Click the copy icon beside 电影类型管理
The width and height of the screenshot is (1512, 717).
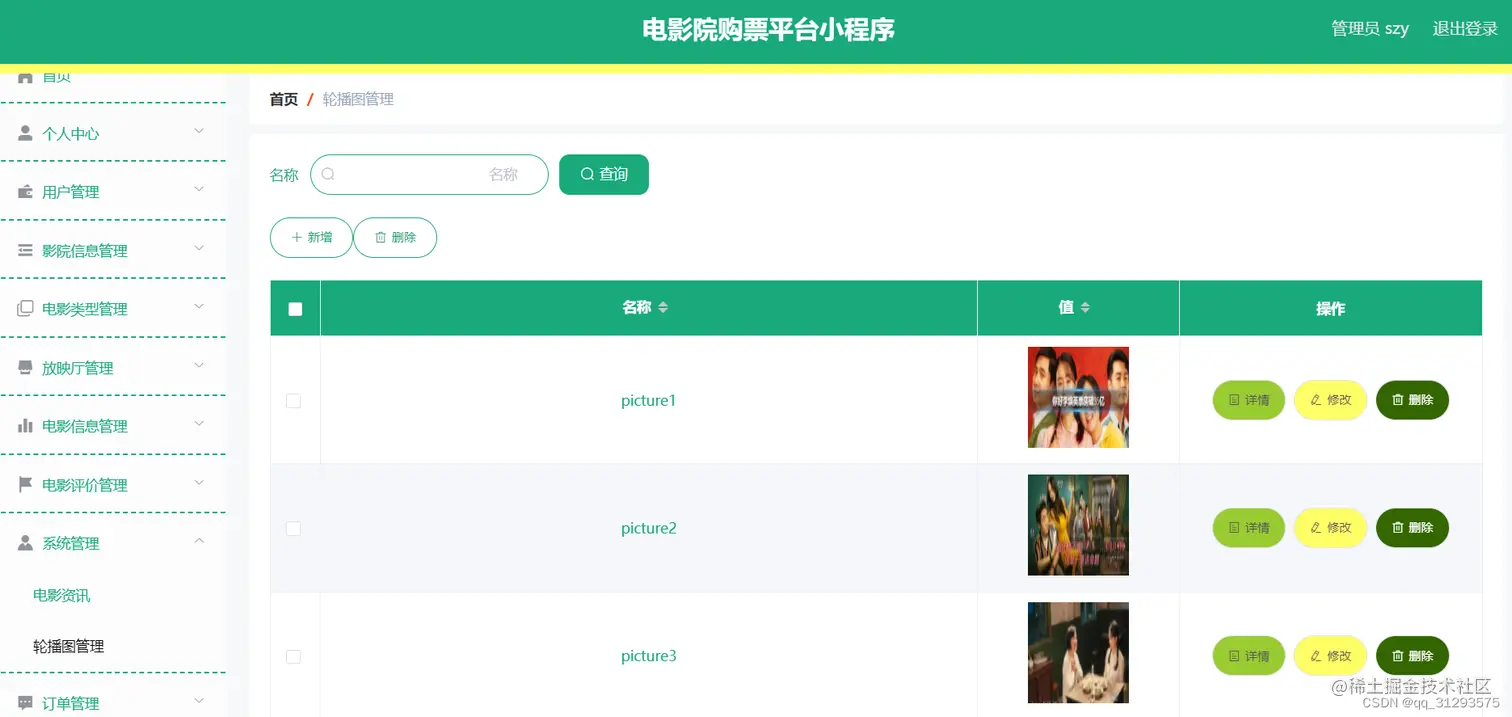(25, 308)
